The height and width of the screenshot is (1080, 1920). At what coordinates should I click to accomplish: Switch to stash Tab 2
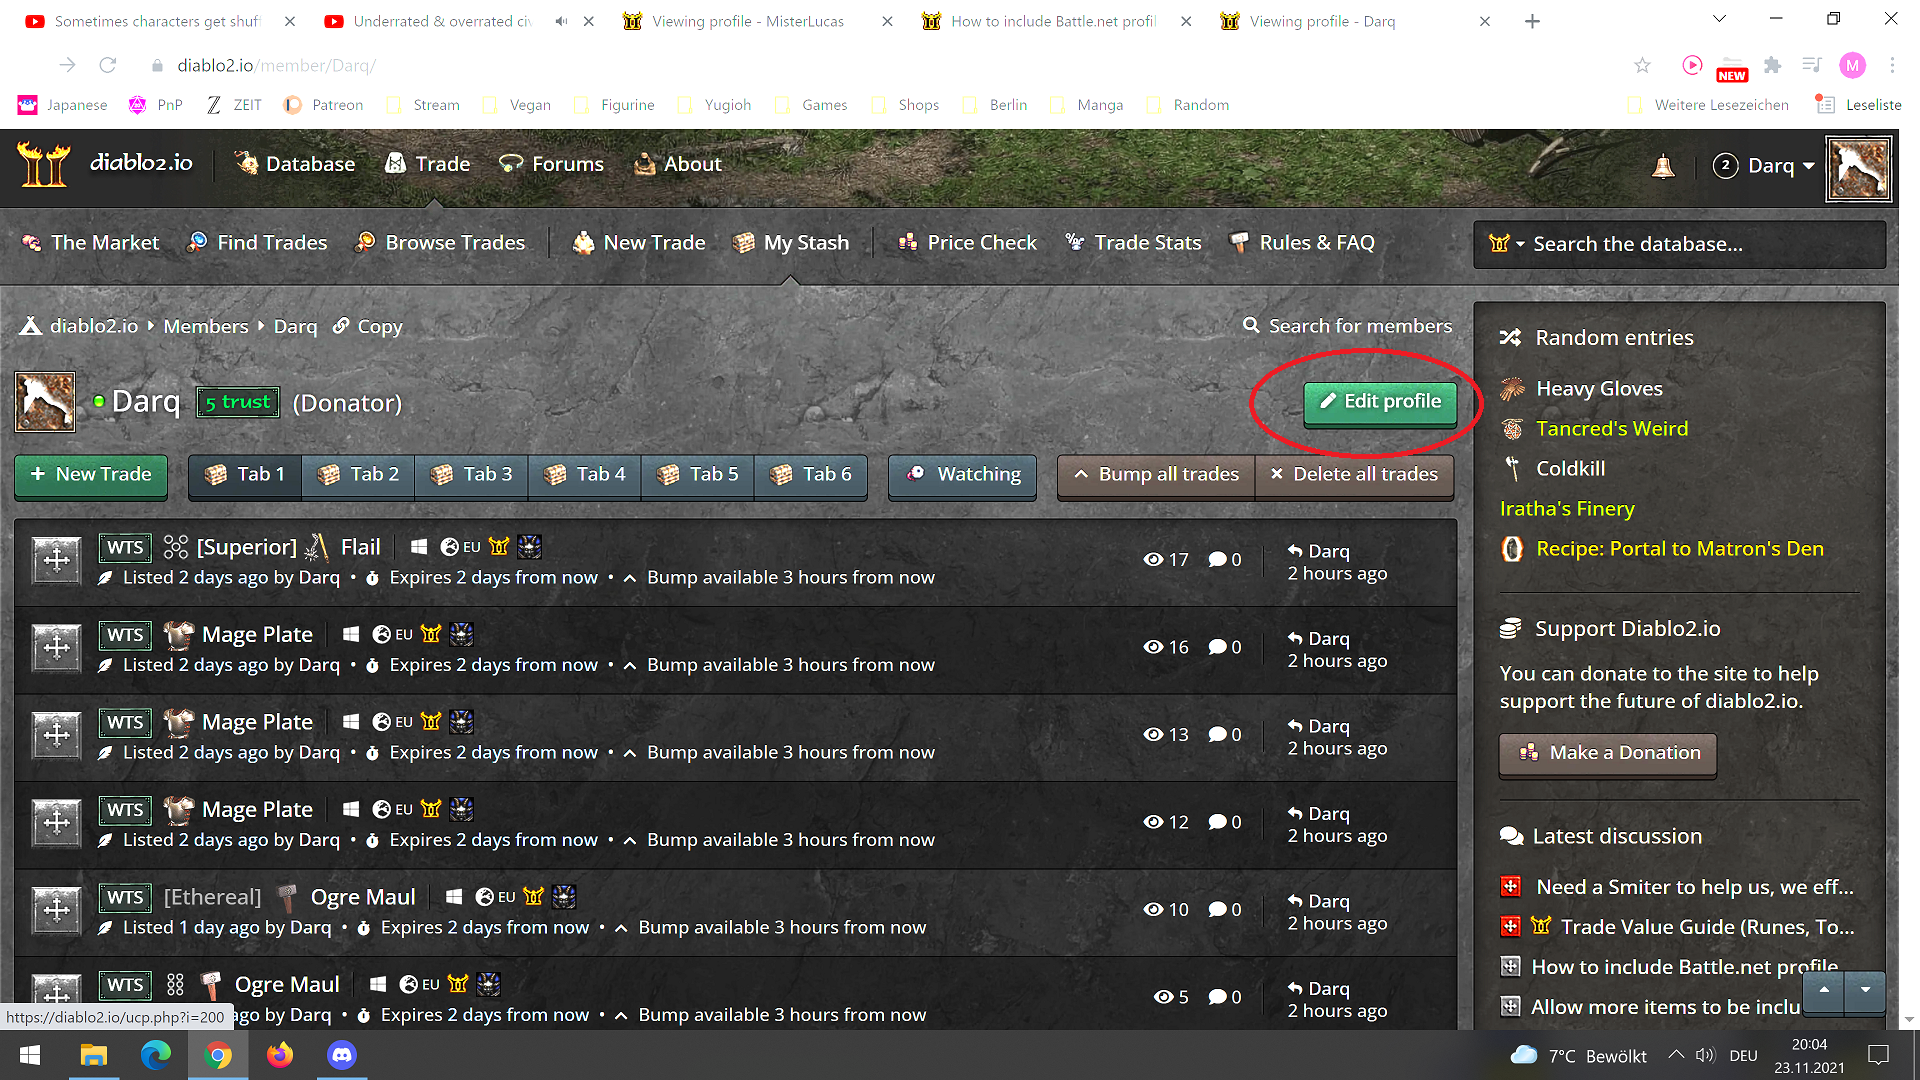coord(358,475)
